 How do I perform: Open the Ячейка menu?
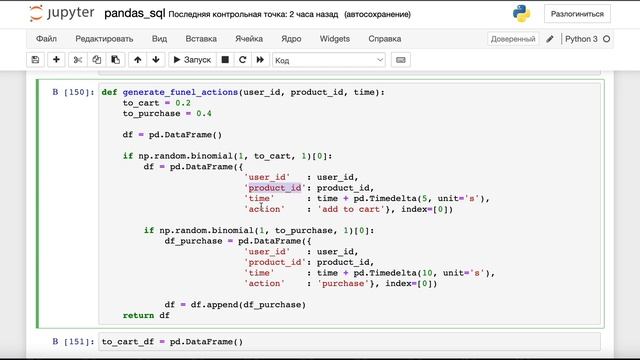click(249, 39)
